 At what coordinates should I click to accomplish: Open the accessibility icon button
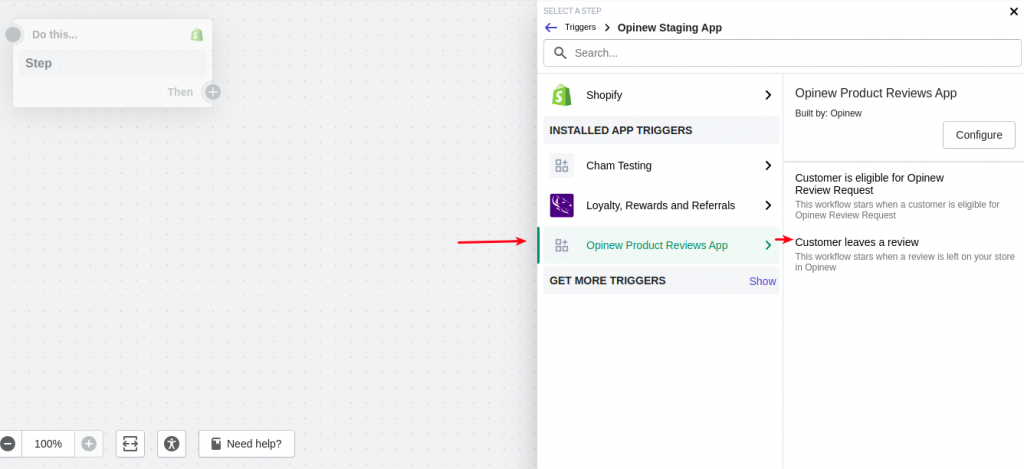click(172, 444)
